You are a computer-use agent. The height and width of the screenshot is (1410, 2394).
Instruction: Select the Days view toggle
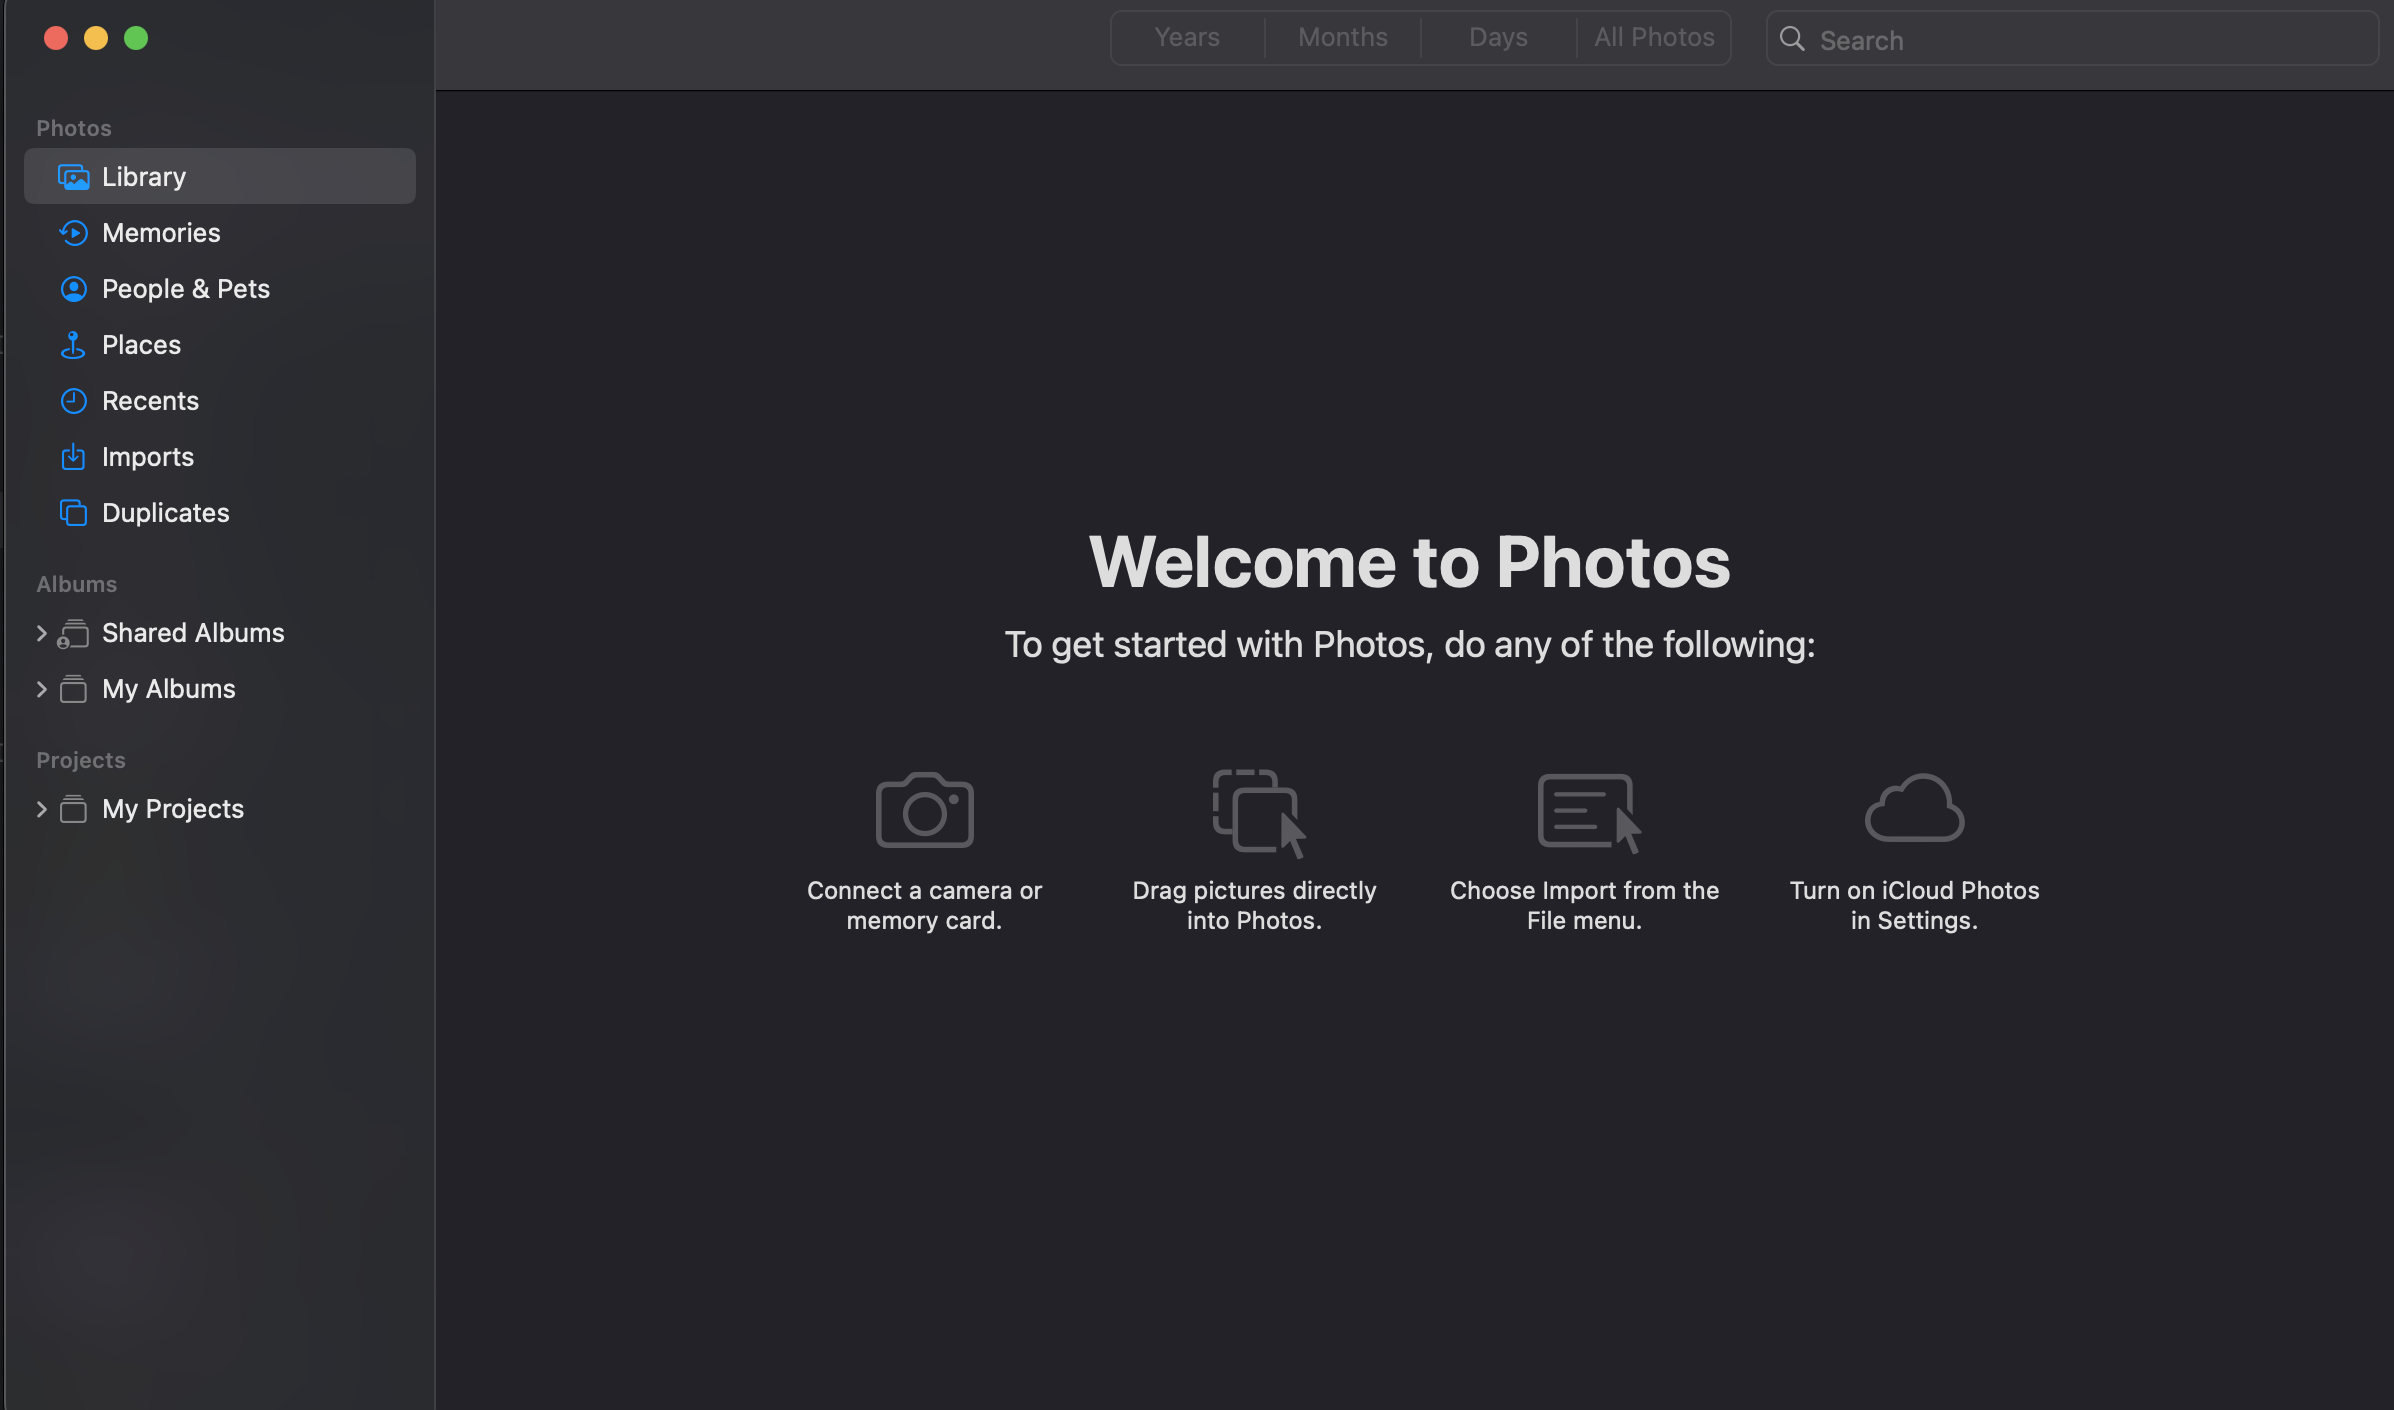pos(1496,37)
